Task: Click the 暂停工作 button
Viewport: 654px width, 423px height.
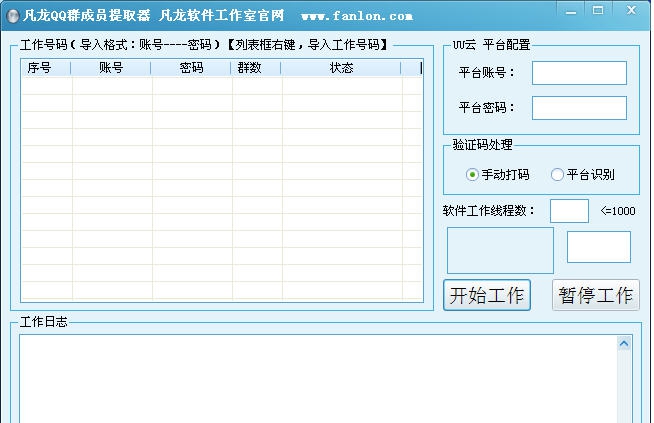Action: [x=596, y=295]
